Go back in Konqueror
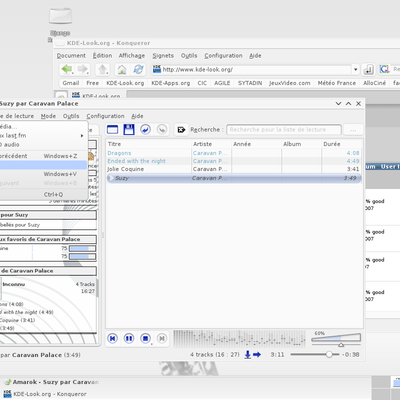 click(67, 69)
